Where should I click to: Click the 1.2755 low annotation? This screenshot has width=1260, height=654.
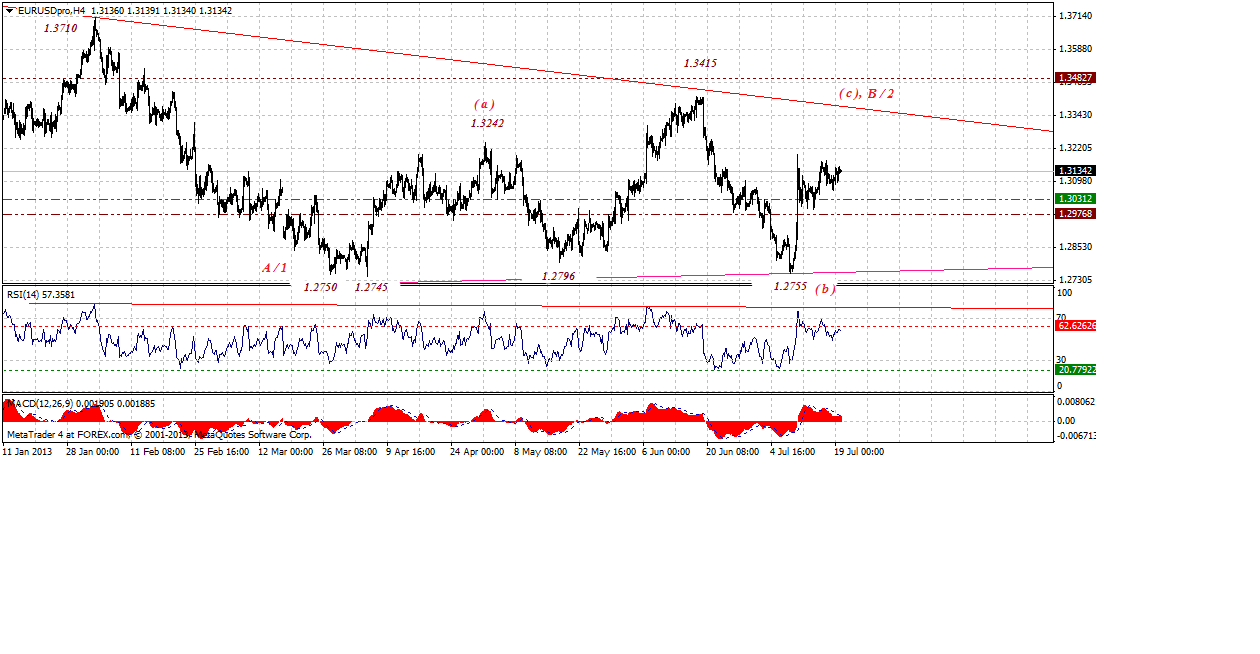(790, 286)
